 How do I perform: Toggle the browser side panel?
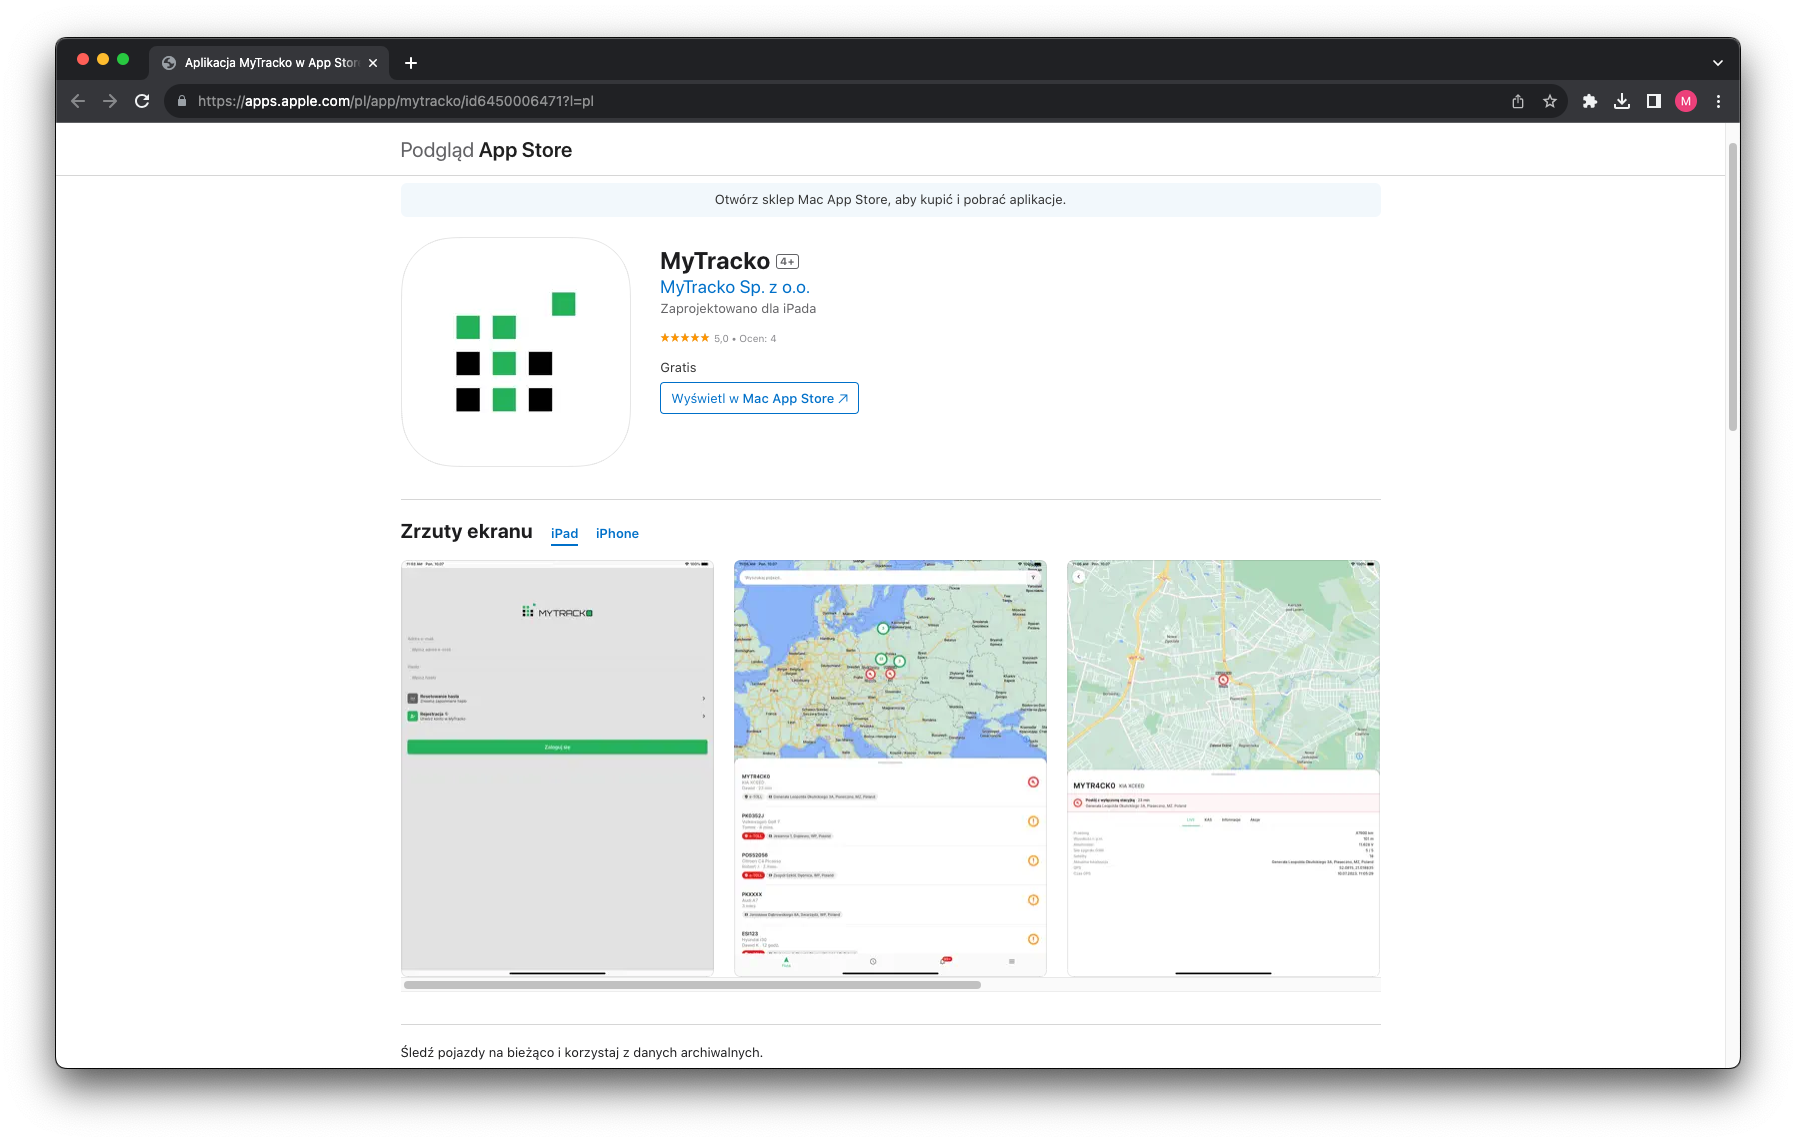click(x=1654, y=101)
